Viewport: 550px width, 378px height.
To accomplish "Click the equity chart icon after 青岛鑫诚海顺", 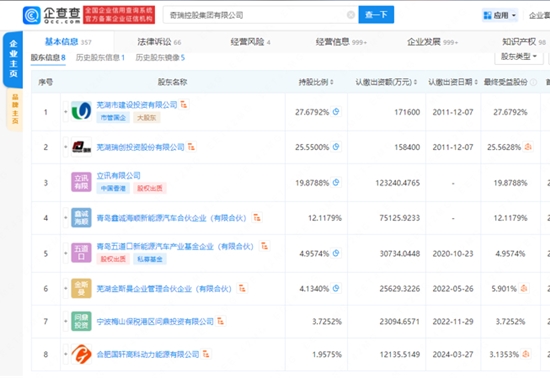I will tap(257, 217).
